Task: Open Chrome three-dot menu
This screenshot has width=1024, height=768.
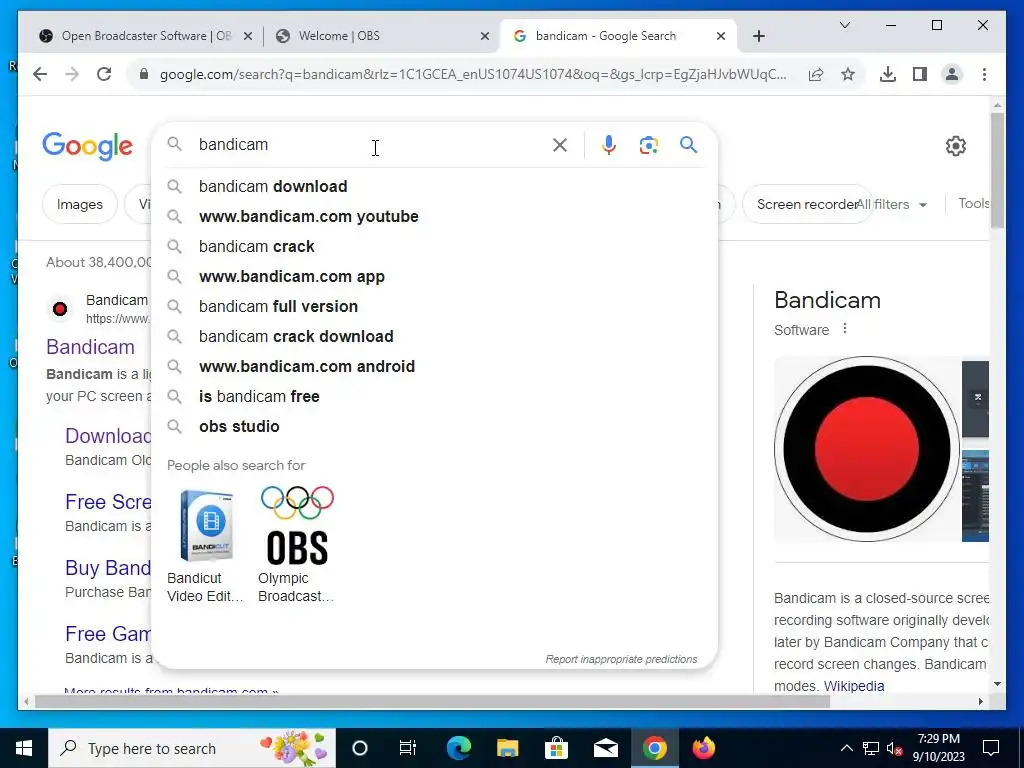Action: (x=984, y=74)
